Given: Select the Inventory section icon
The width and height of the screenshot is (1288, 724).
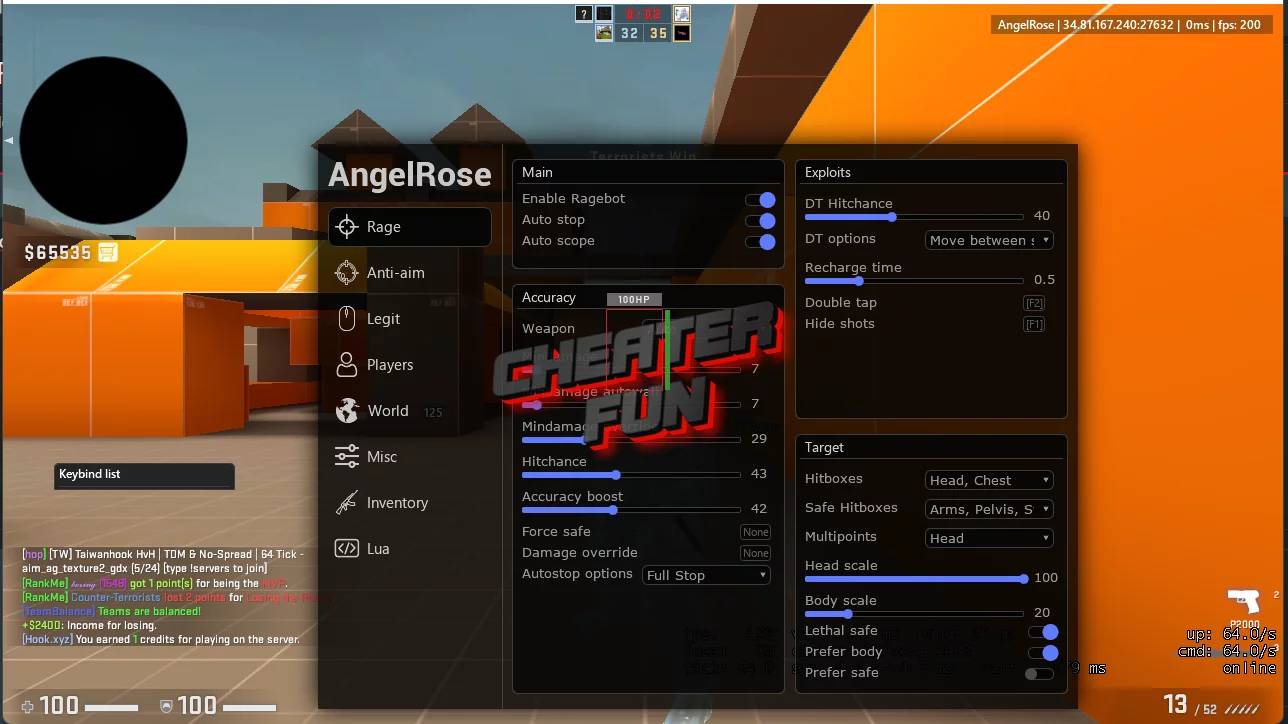Looking at the screenshot, I should pos(346,503).
